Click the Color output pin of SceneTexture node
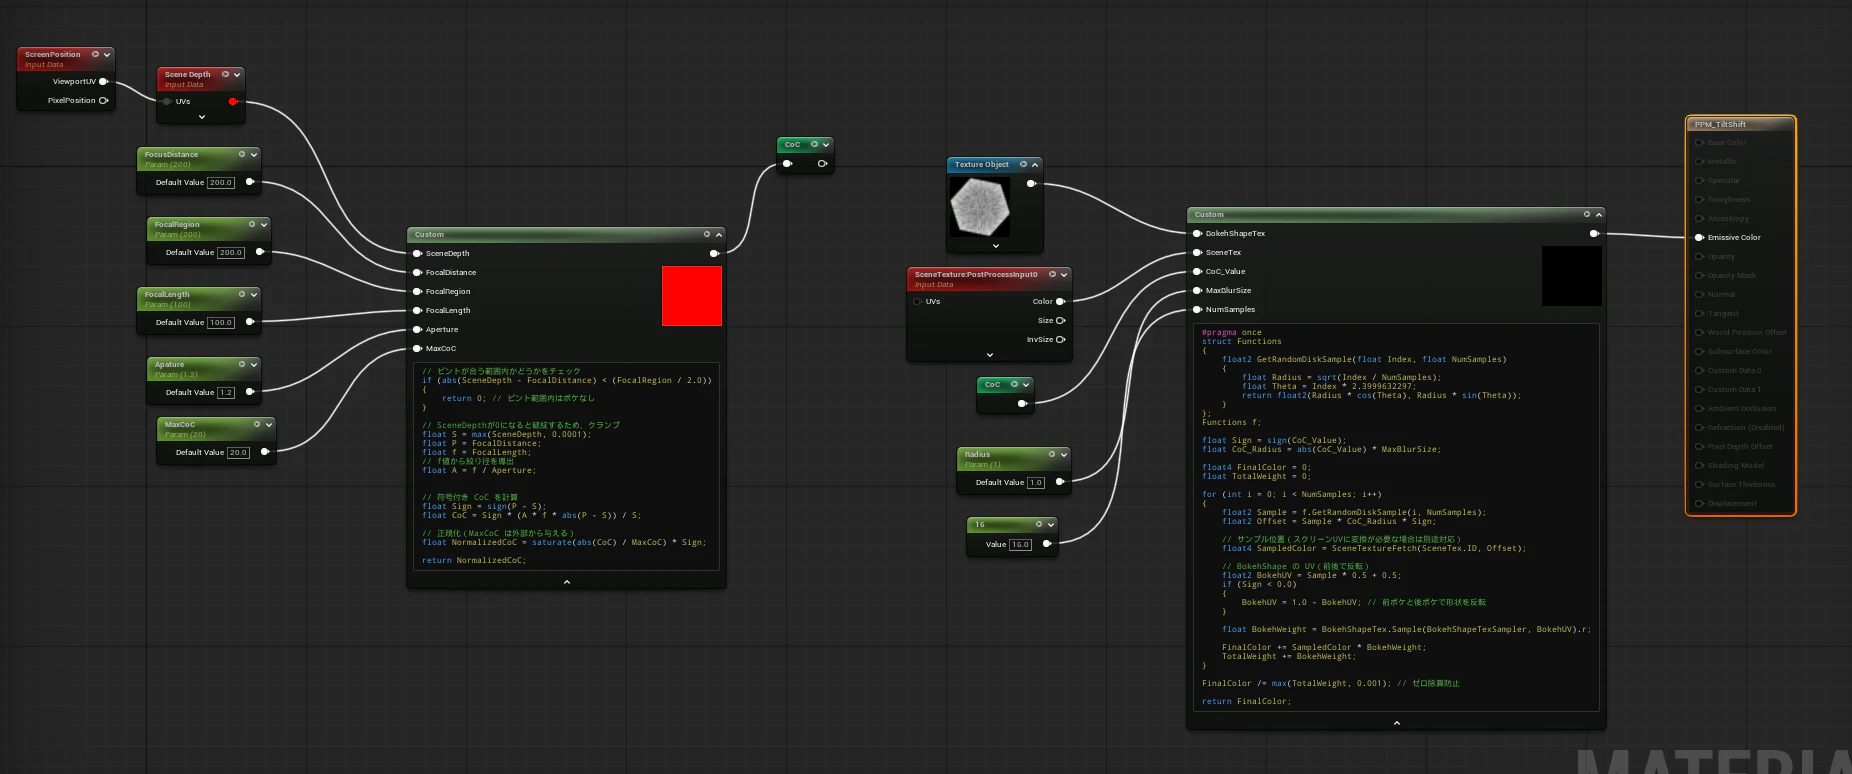This screenshot has height=774, width=1852. coord(1060,301)
